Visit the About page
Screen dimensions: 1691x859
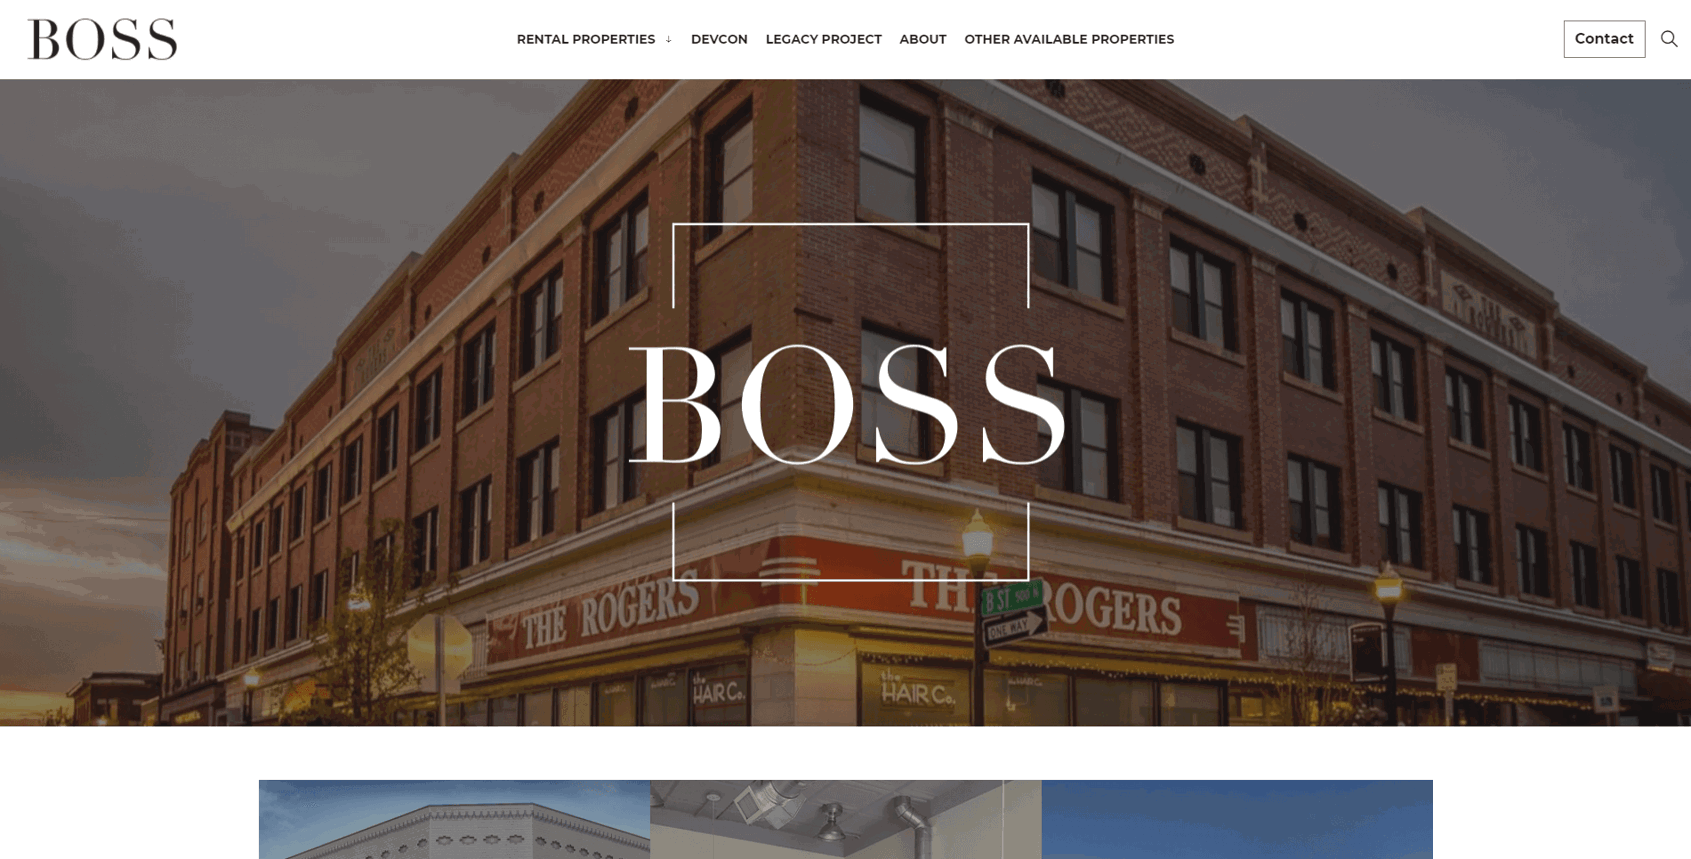click(x=922, y=39)
